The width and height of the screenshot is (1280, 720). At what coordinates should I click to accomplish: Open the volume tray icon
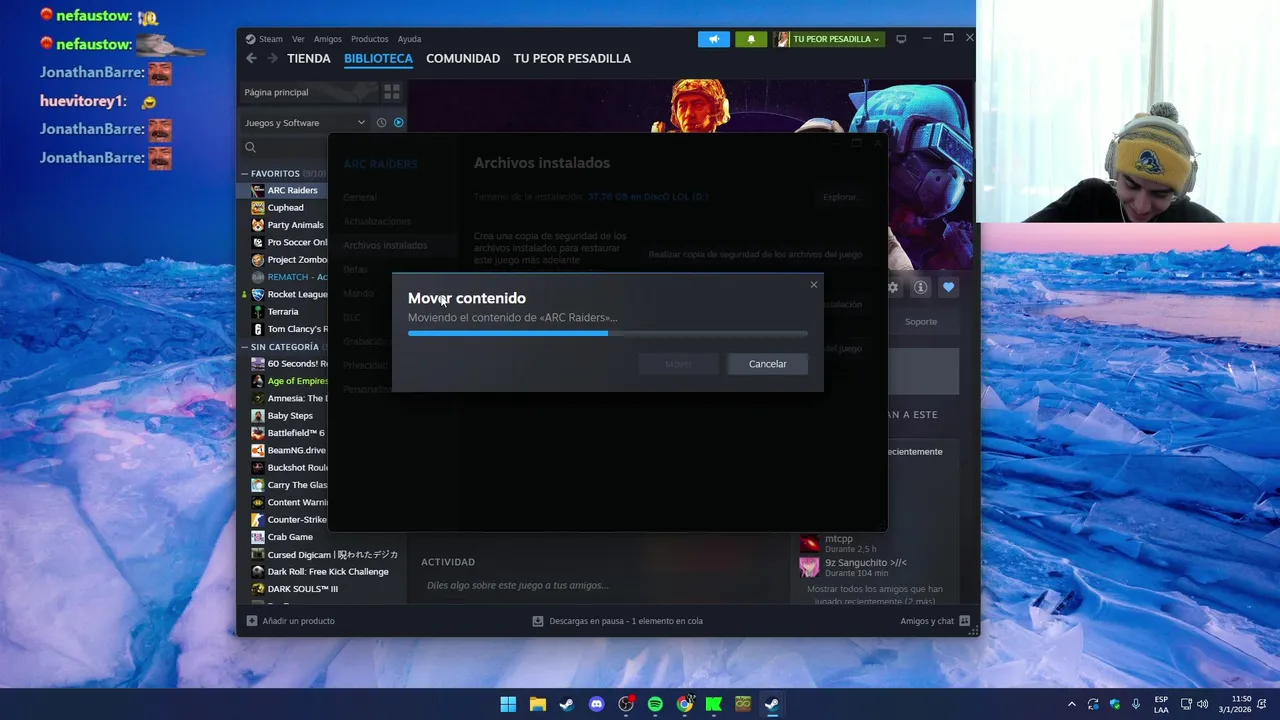pyautogui.click(x=1202, y=704)
